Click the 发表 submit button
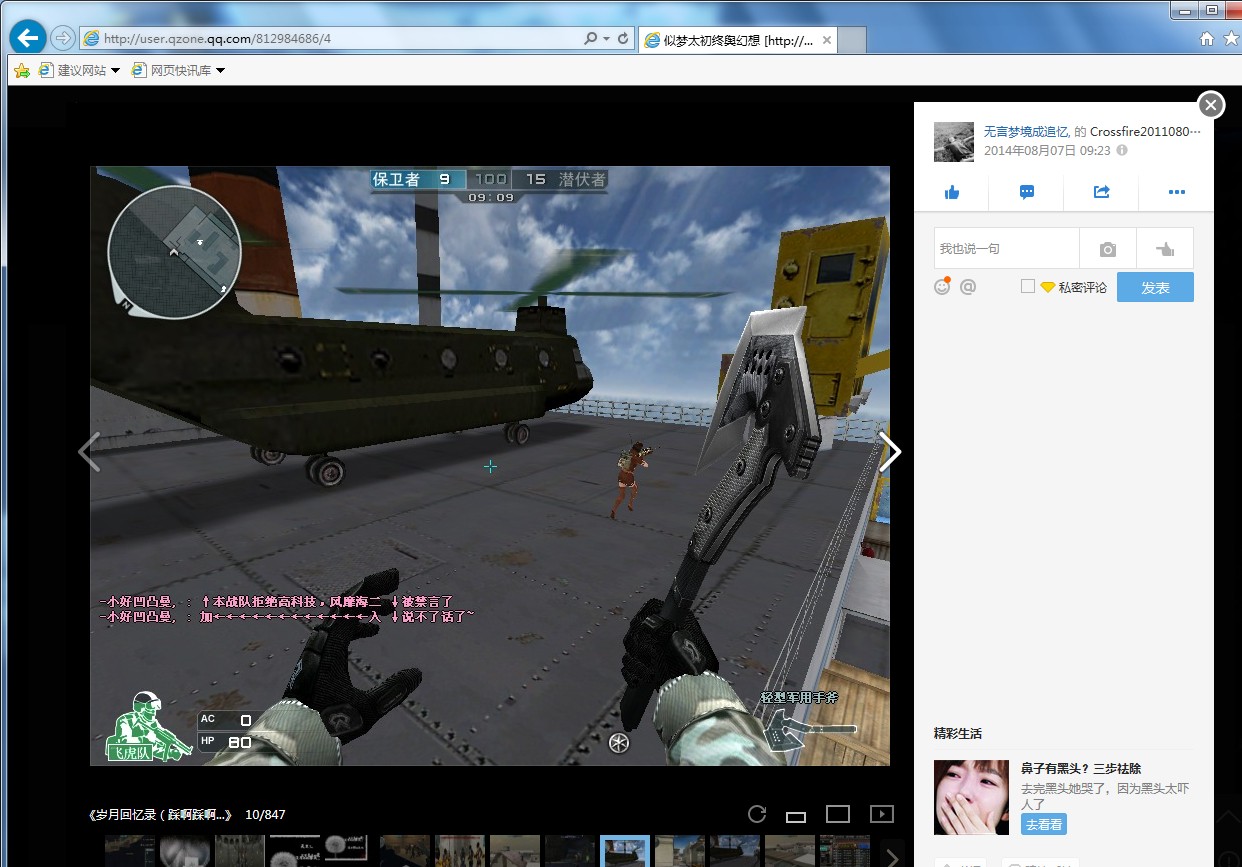The height and width of the screenshot is (867, 1242). [x=1155, y=287]
